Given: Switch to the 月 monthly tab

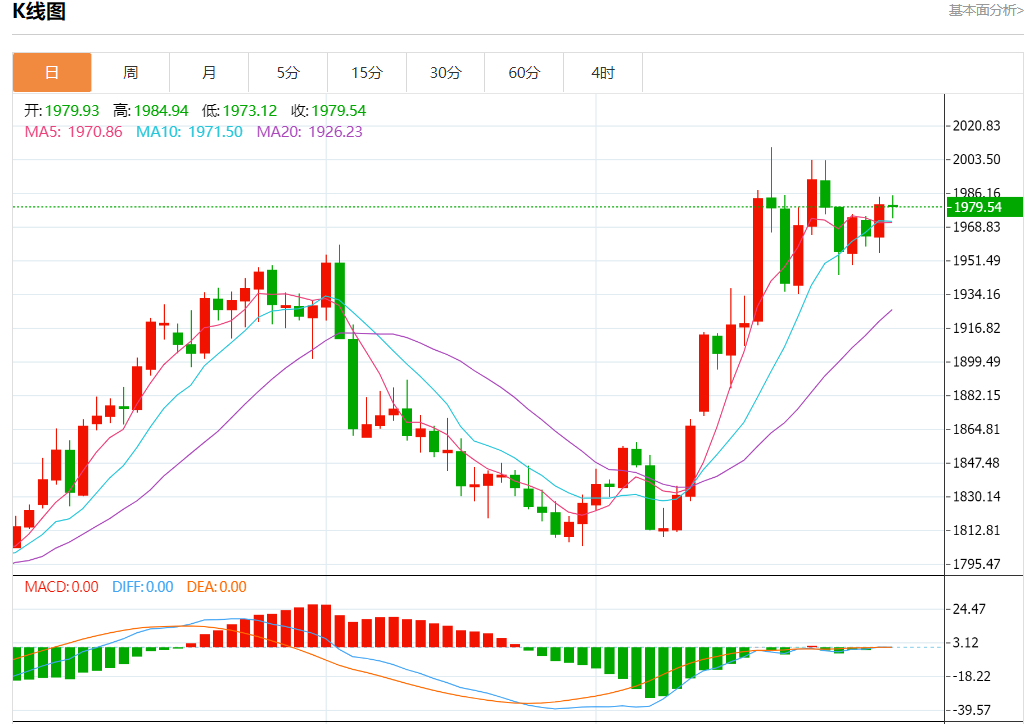Looking at the screenshot, I should click(x=209, y=73).
